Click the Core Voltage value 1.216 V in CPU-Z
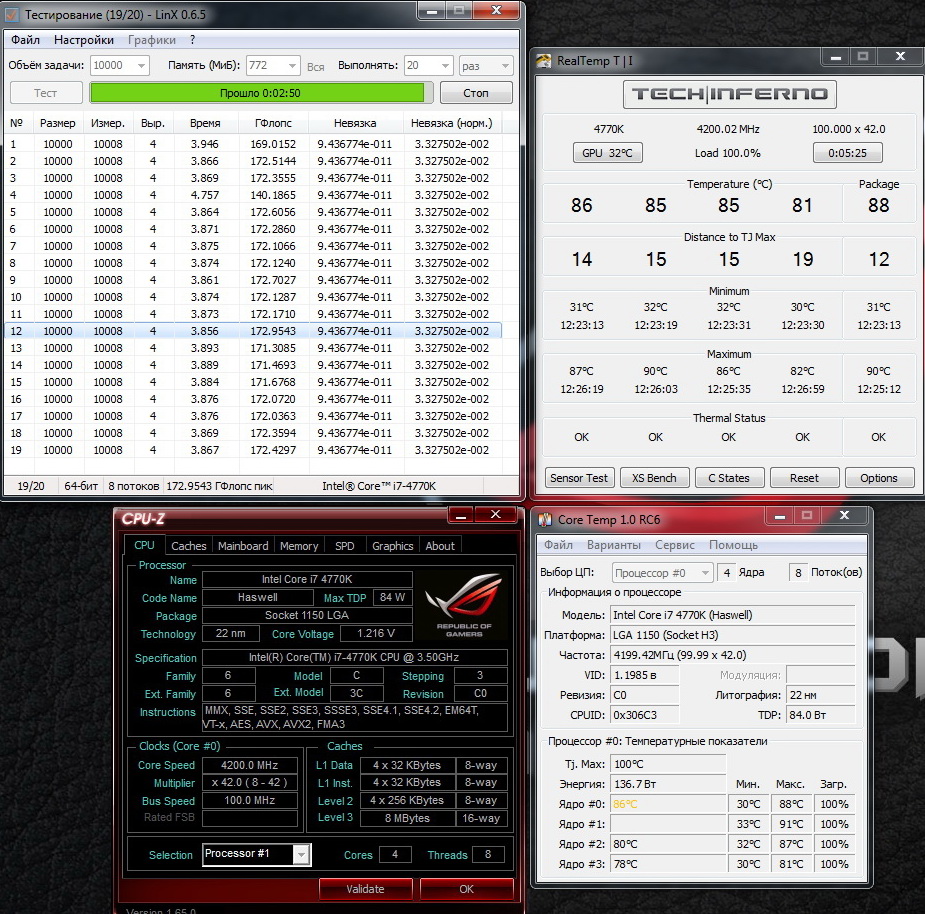This screenshot has width=925, height=914. tap(376, 633)
